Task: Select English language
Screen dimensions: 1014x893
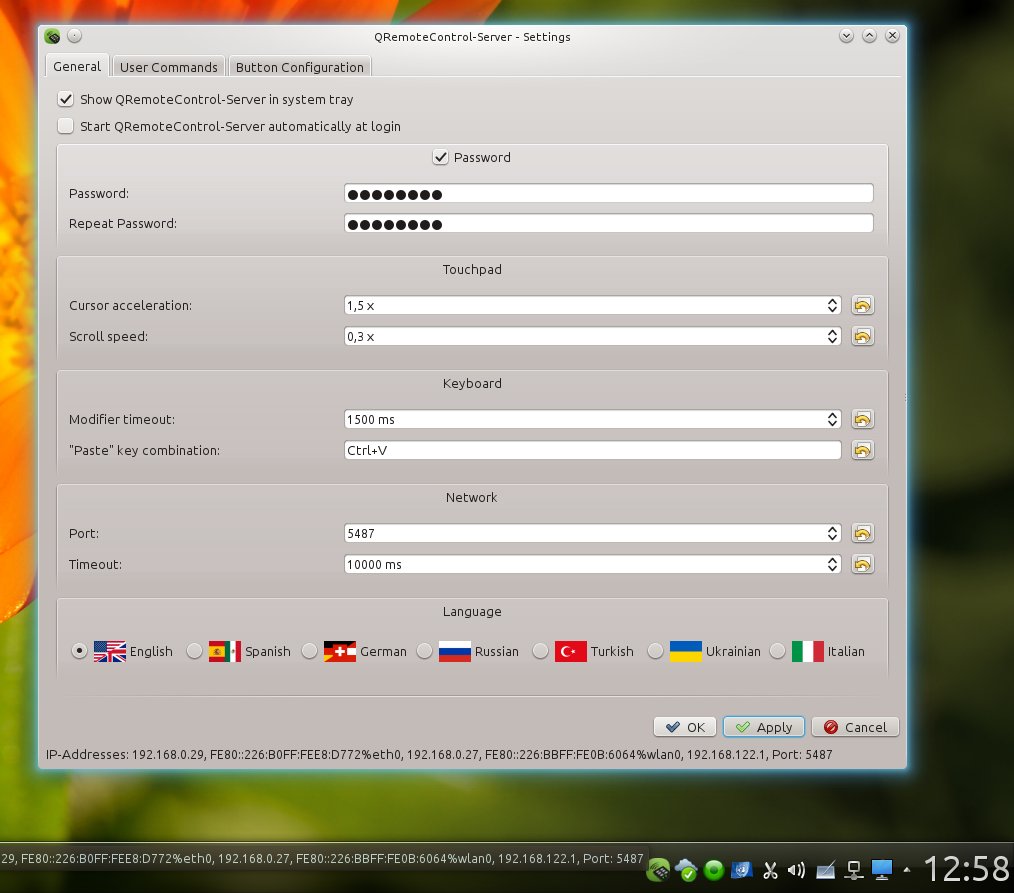Action: [x=79, y=651]
